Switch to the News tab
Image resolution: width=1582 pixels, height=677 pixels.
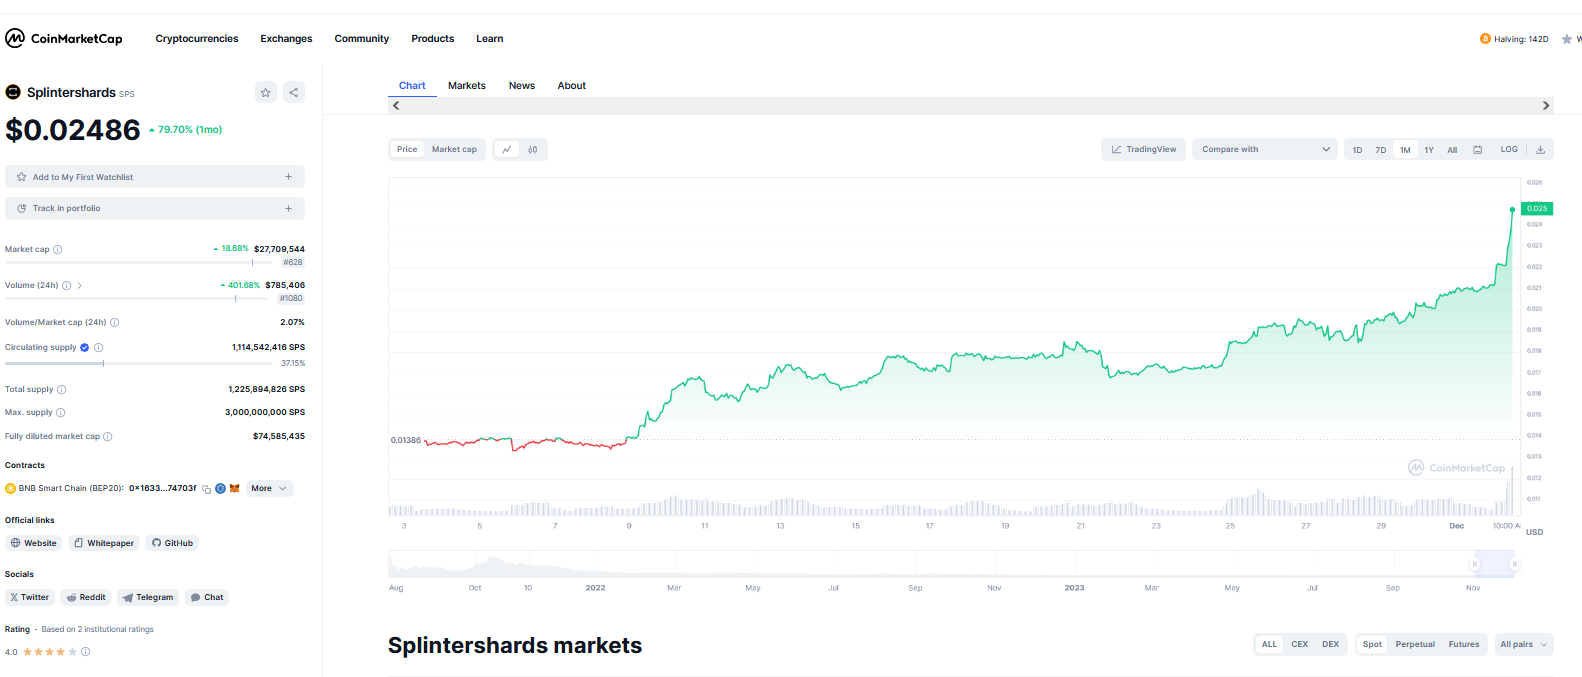(x=522, y=86)
